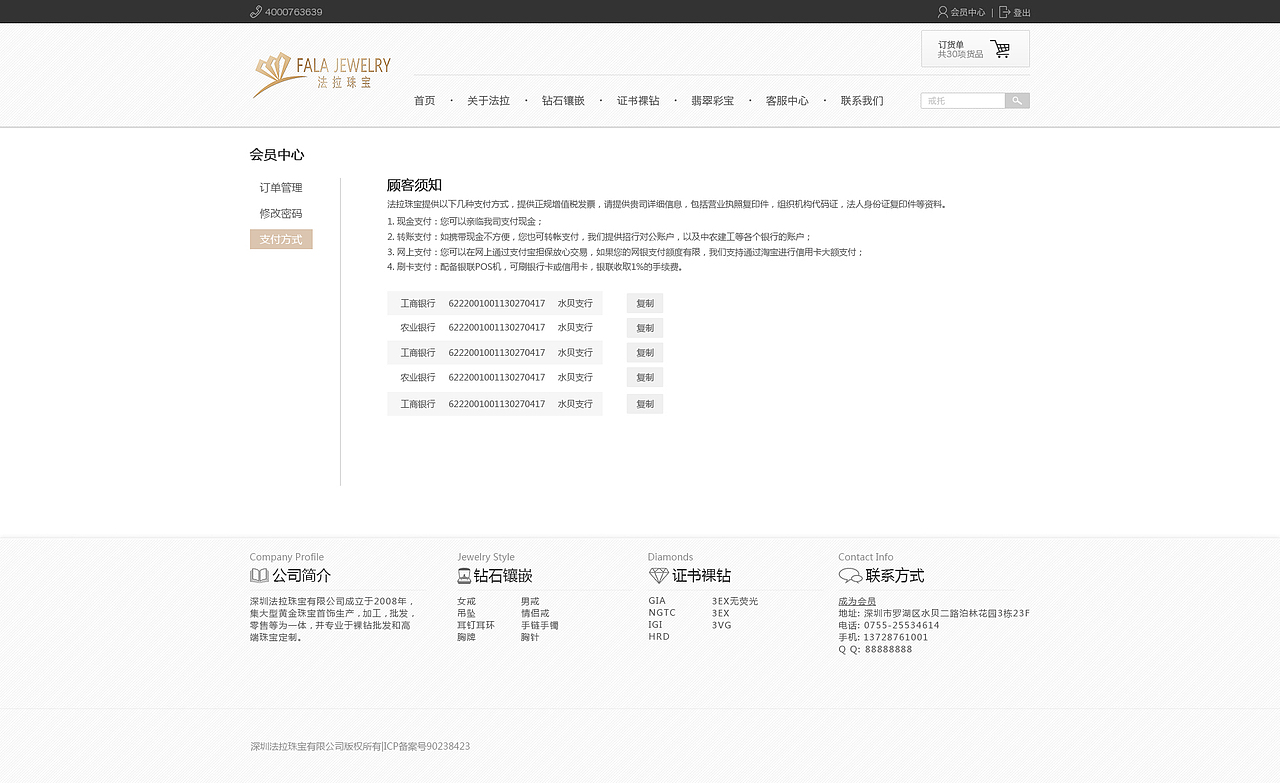1280x783 pixels.
Task: Select 修改密码 in the member sidebar
Action: click(281, 213)
